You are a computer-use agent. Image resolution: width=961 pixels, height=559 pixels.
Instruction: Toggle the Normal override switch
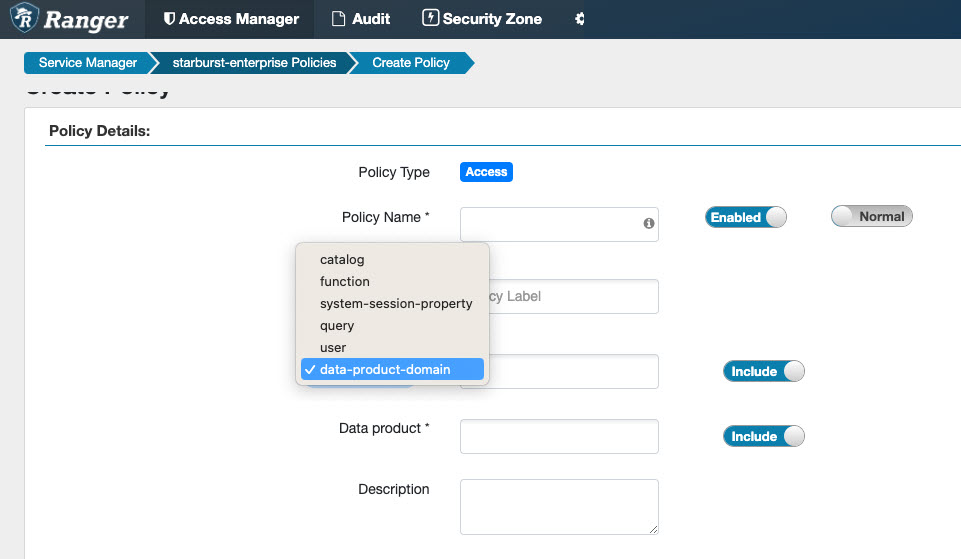click(x=872, y=216)
